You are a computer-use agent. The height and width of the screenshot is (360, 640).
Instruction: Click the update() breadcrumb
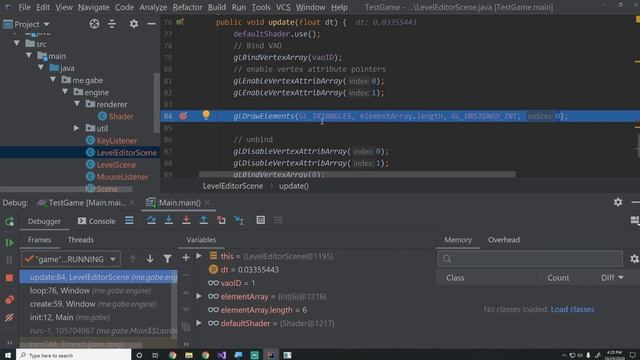coord(293,186)
